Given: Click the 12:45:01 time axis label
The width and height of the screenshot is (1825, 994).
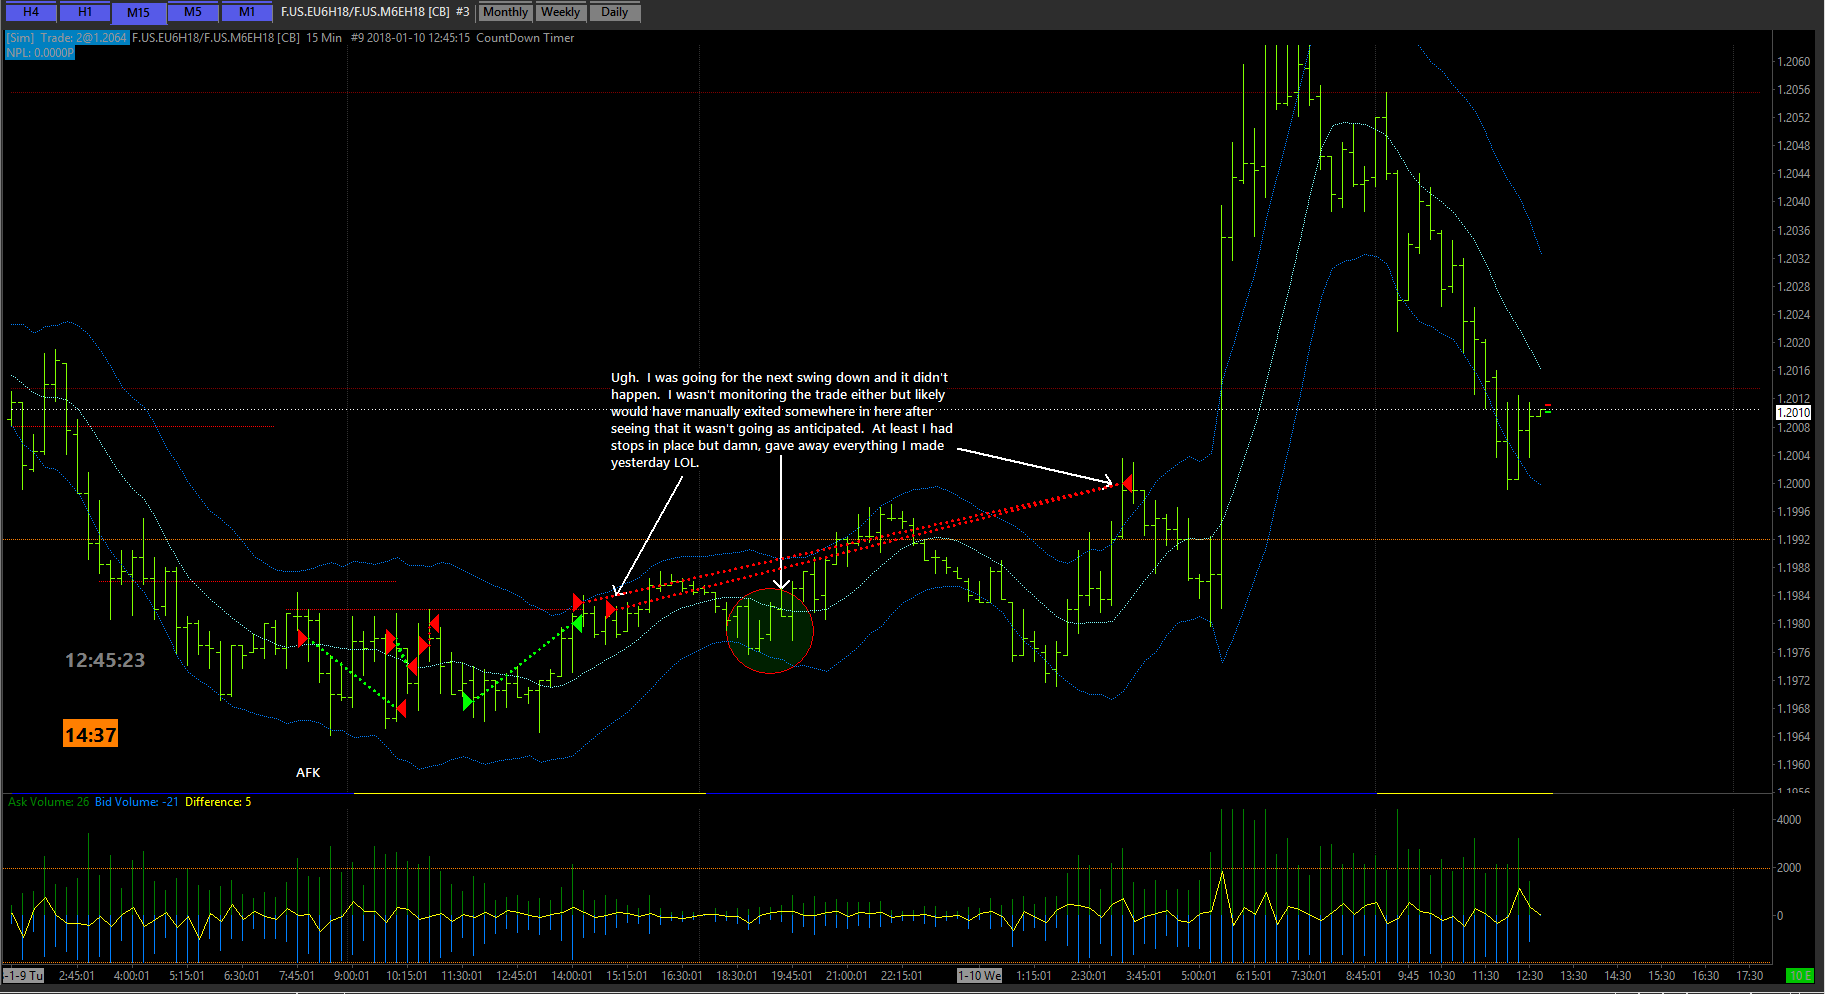Looking at the screenshot, I should click(516, 976).
